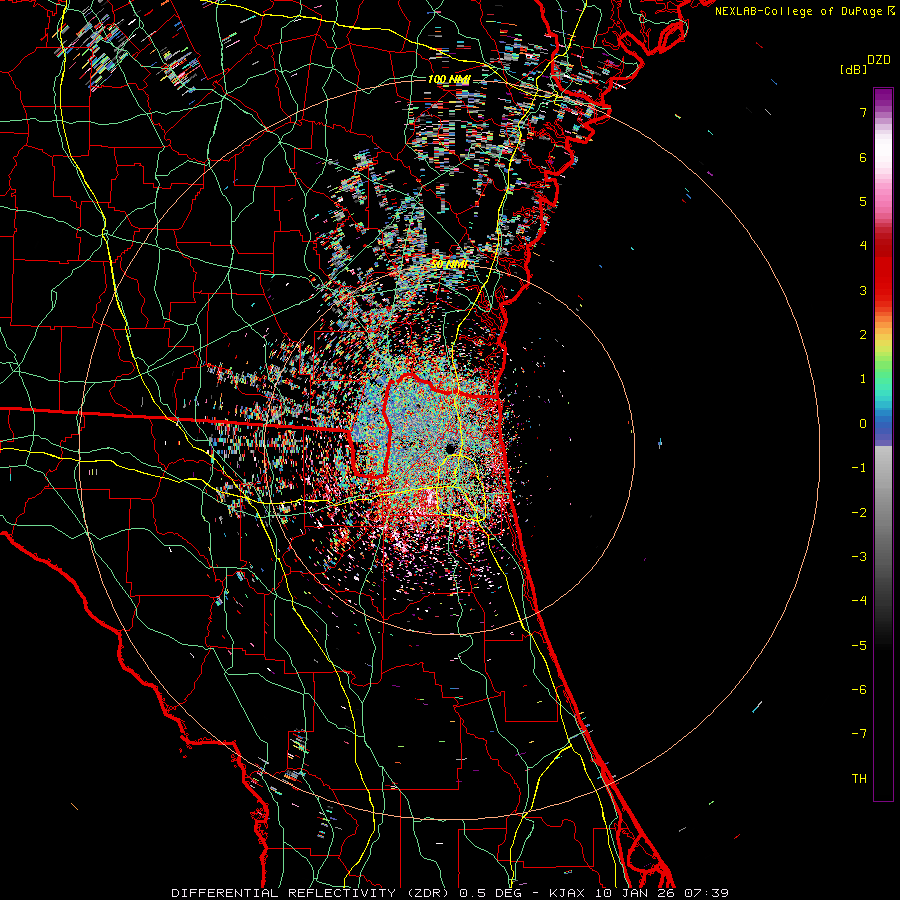Select the -2 value on the color scale
The width and height of the screenshot is (900, 900).
(x=859, y=513)
